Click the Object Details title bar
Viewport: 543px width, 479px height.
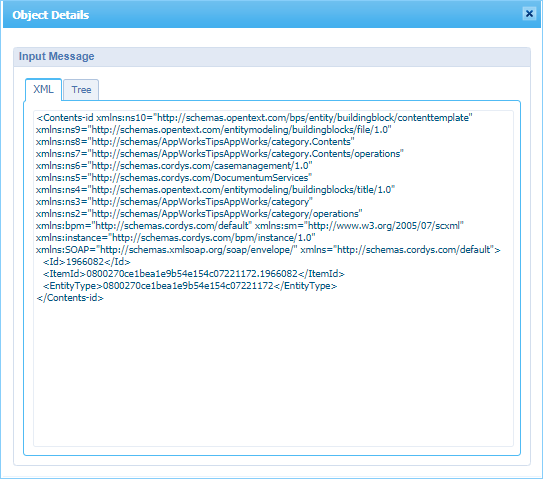pos(263,15)
